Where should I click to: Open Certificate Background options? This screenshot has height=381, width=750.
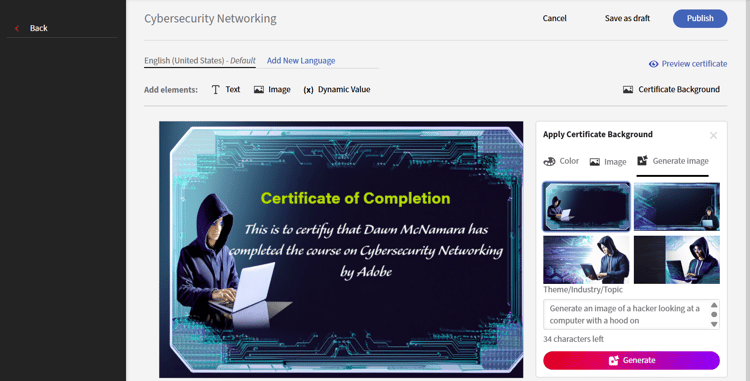pyautogui.click(x=679, y=89)
